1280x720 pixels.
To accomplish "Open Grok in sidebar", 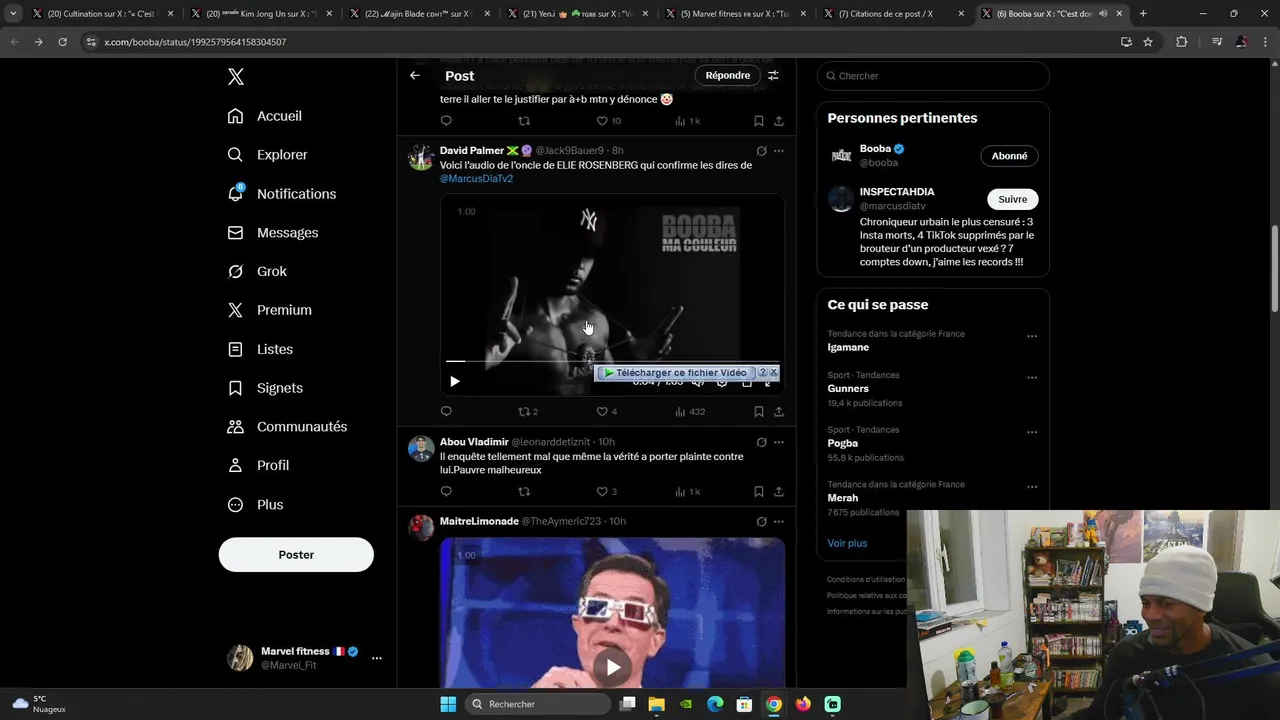I will point(257,271).
